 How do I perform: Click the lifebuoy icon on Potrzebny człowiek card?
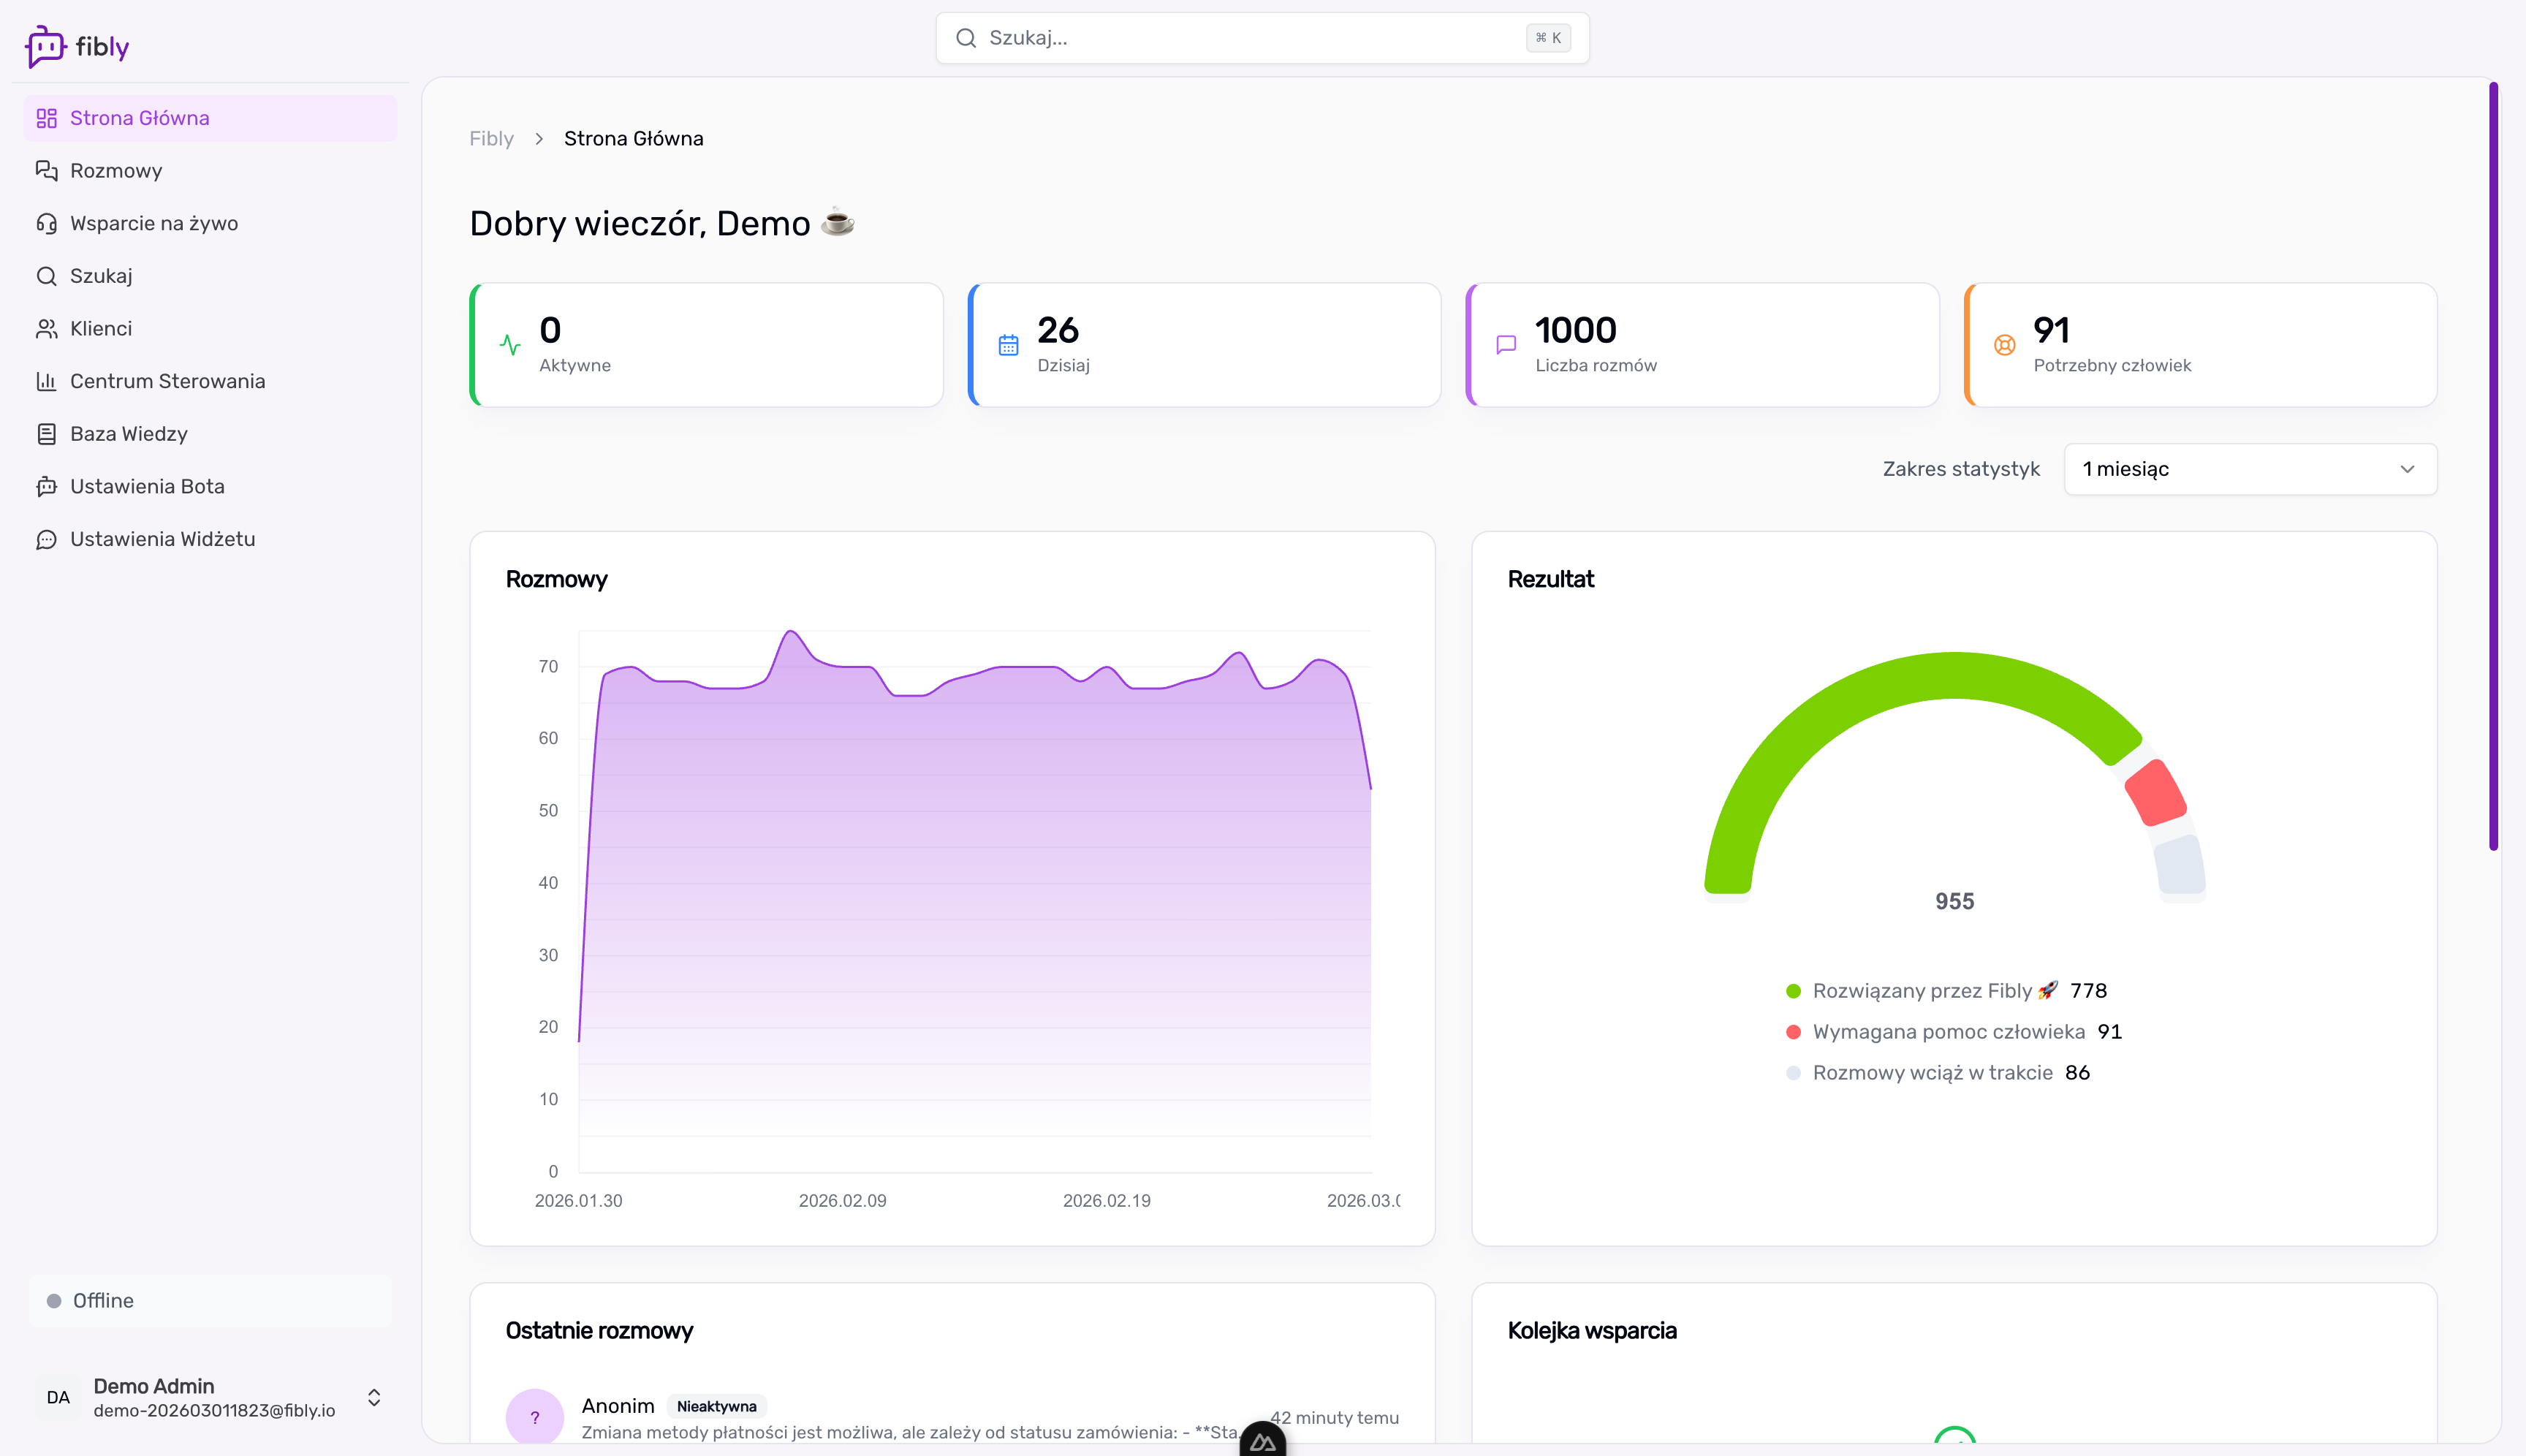point(2004,345)
